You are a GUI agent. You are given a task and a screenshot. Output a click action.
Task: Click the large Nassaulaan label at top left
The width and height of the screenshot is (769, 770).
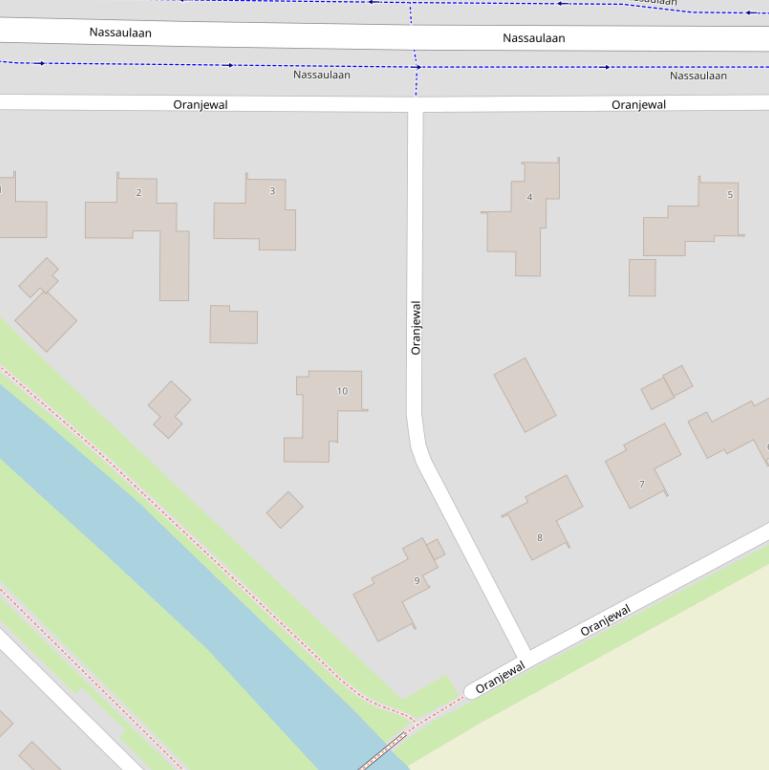pyautogui.click(x=120, y=32)
